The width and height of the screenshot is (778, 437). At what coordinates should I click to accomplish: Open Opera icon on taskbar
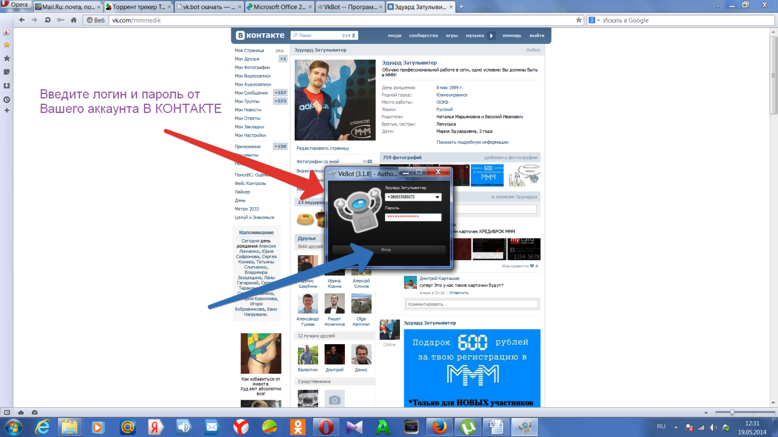(326, 427)
